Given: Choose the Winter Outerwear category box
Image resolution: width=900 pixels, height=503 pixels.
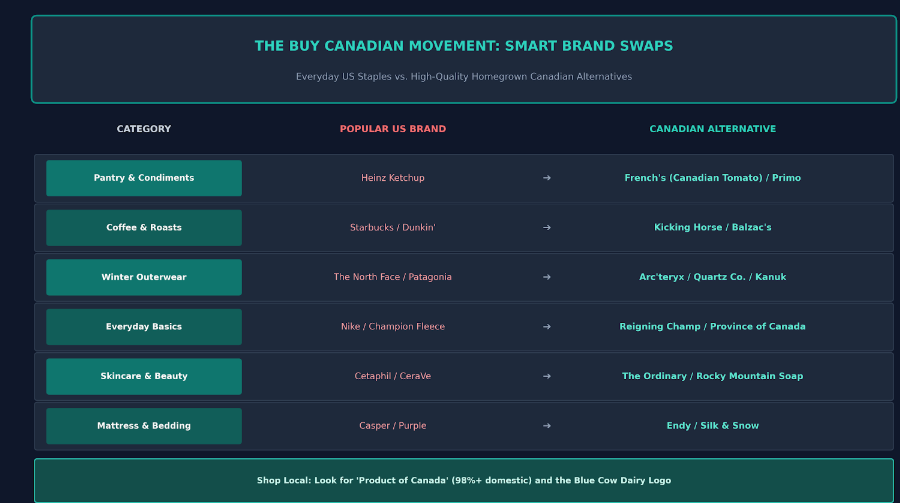Looking at the screenshot, I should pyautogui.click(x=144, y=277).
